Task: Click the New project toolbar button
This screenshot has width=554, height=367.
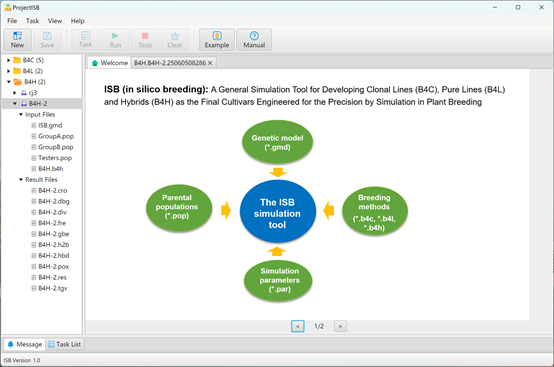Action: 17,40
